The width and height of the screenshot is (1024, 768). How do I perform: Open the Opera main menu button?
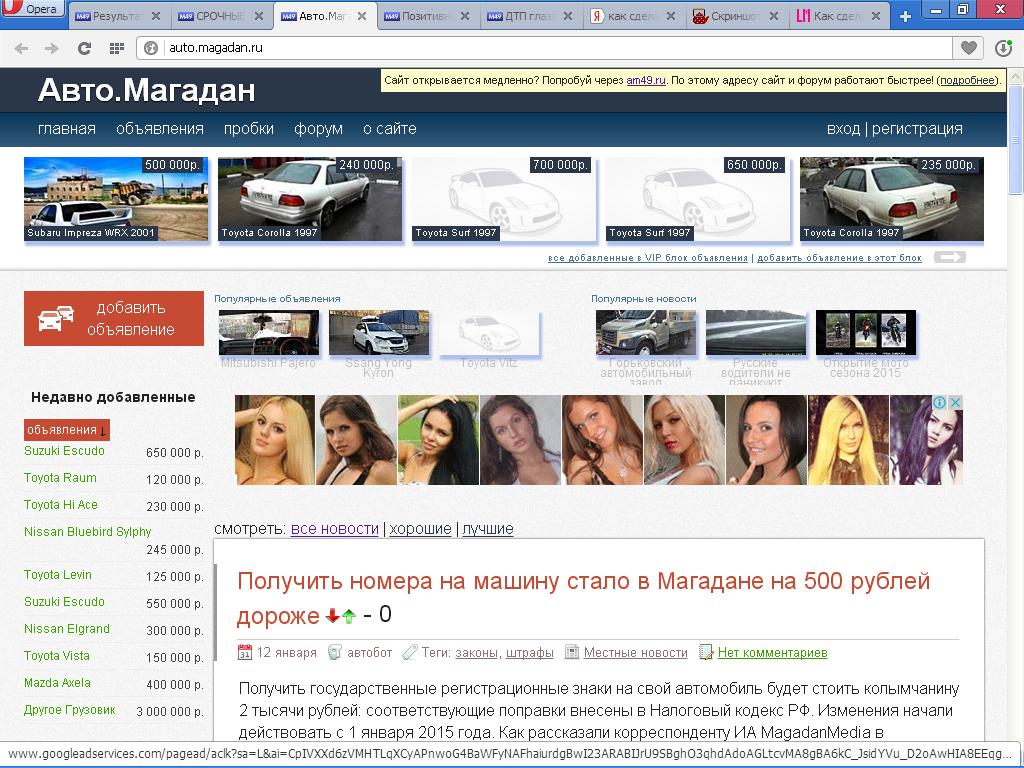point(33,10)
